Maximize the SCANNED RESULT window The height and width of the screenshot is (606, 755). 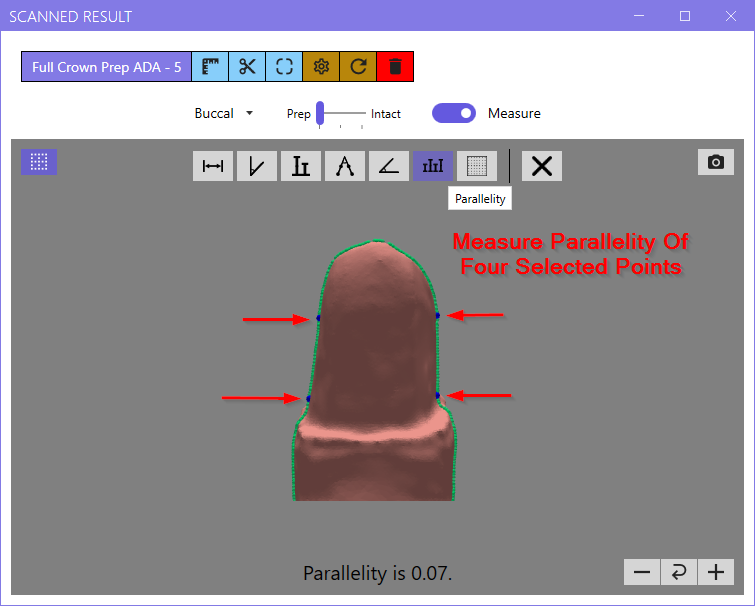click(685, 16)
